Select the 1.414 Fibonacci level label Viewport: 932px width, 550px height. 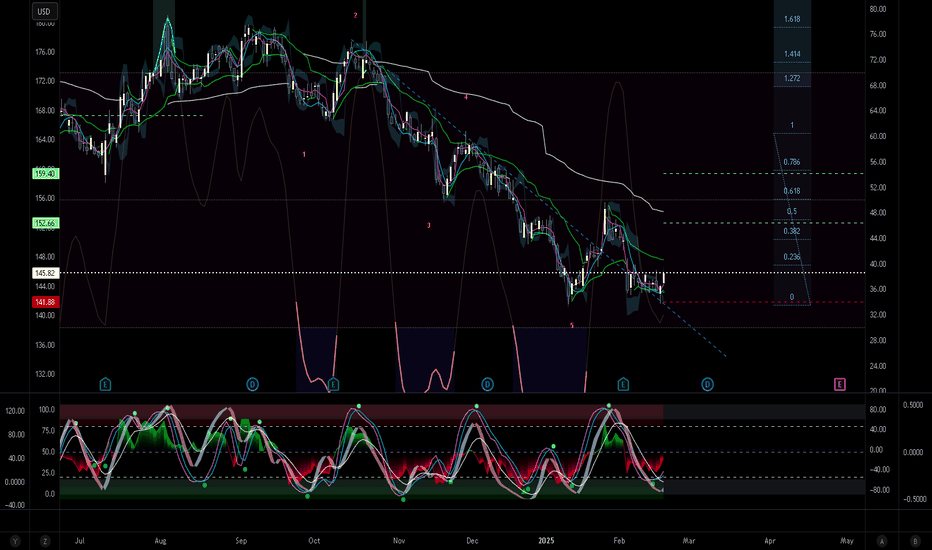(x=792, y=54)
